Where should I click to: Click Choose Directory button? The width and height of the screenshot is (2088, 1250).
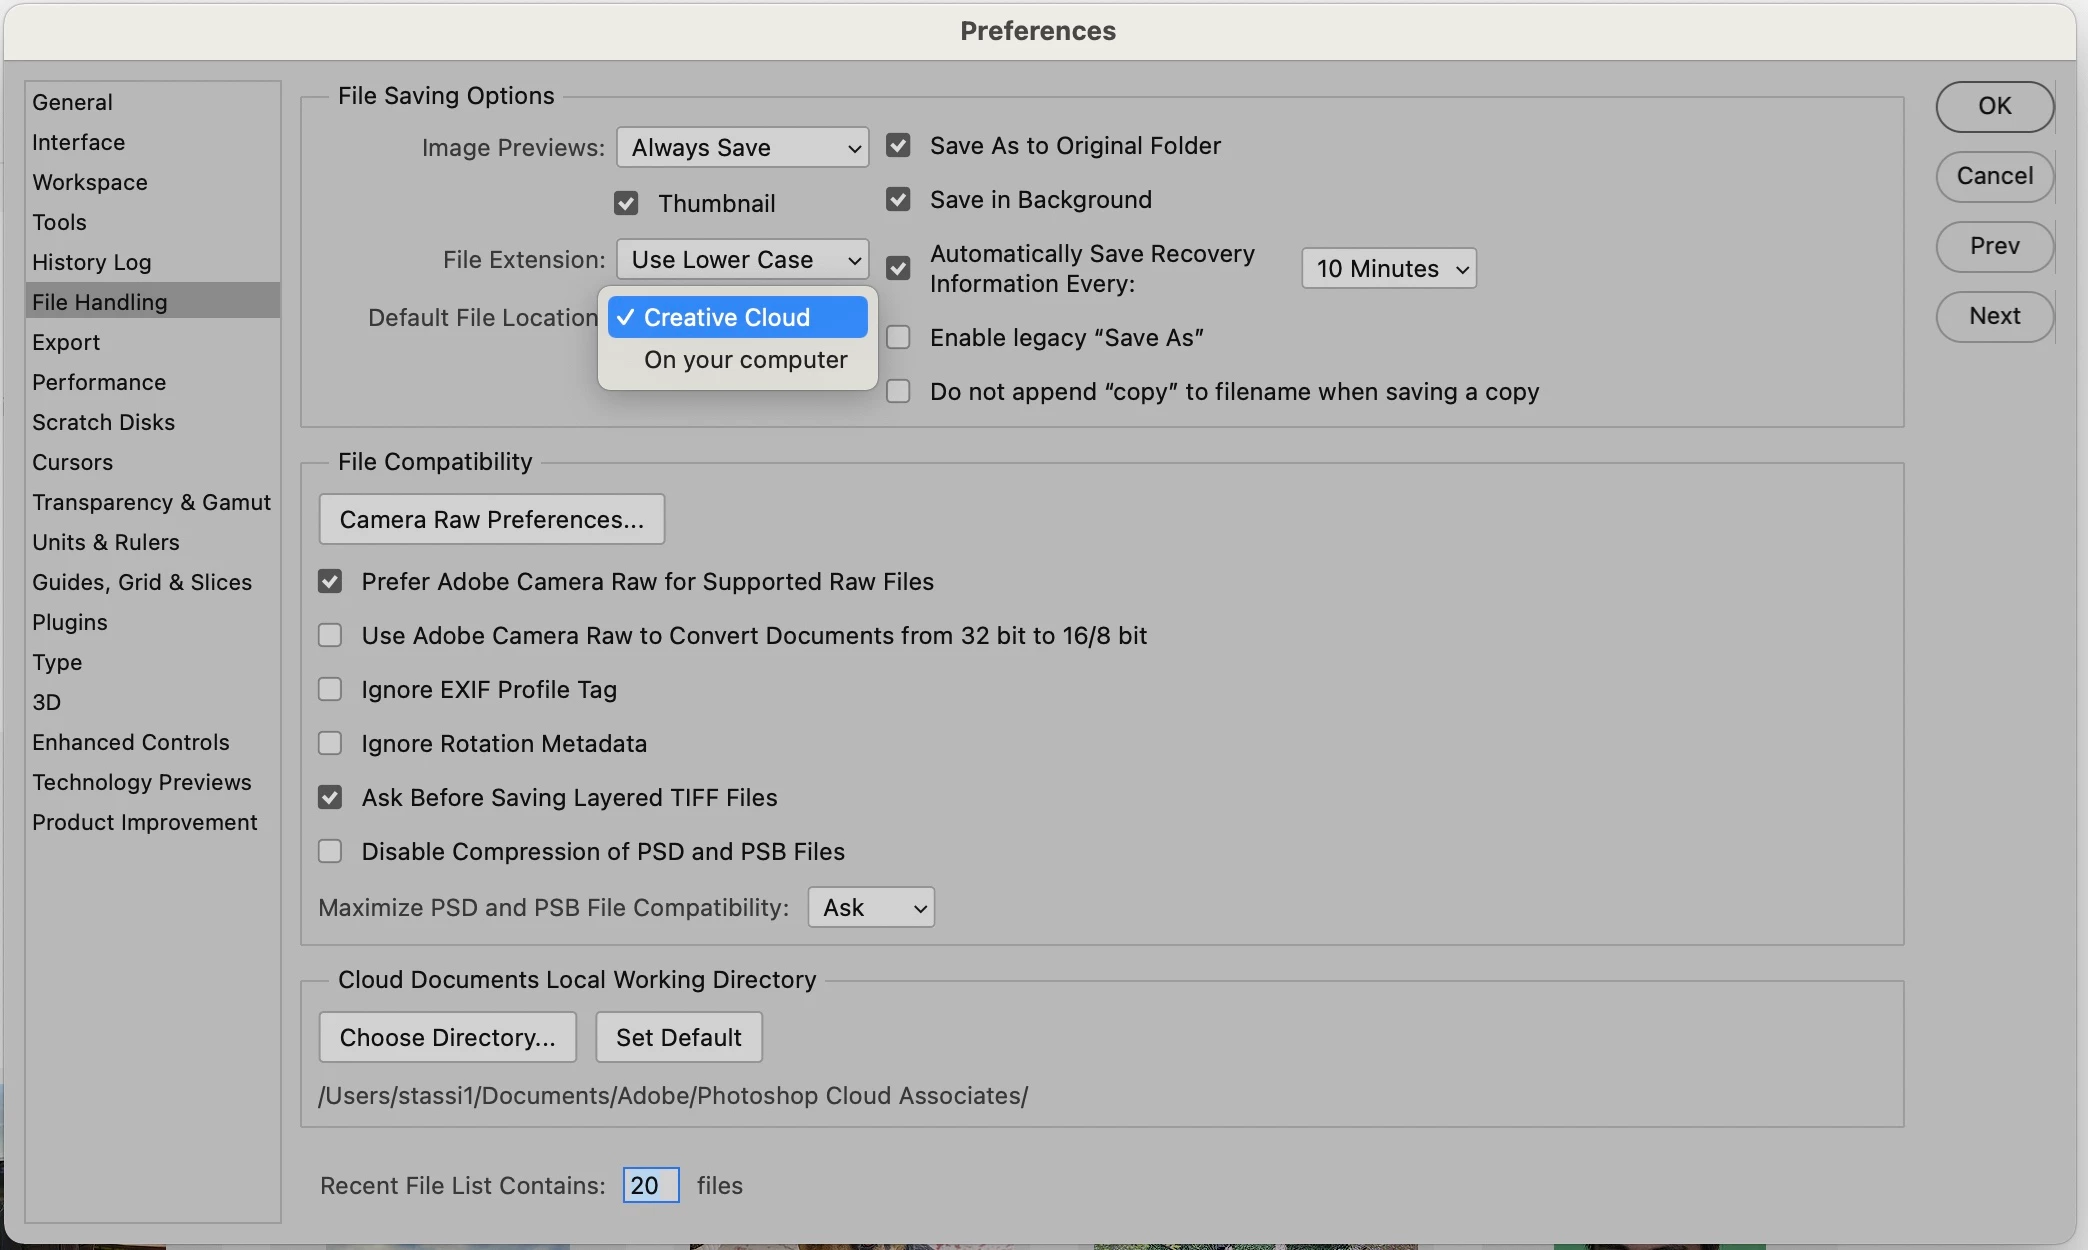click(x=447, y=1038)
